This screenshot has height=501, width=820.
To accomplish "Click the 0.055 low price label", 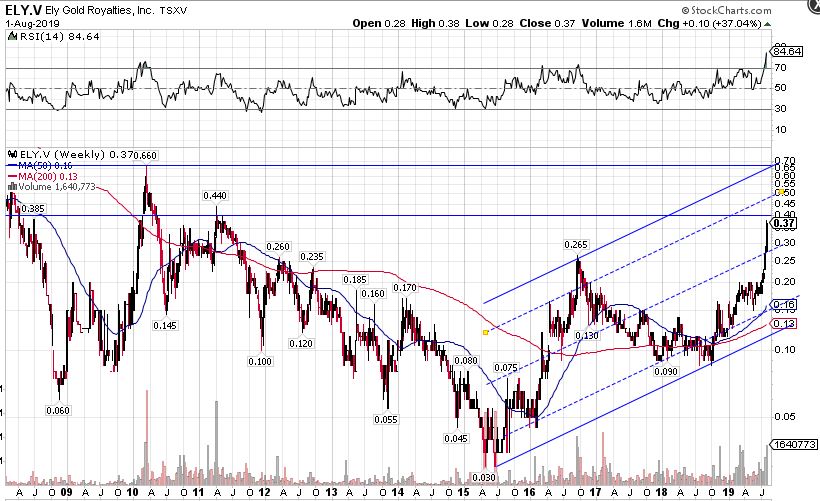I will [386, 419].
